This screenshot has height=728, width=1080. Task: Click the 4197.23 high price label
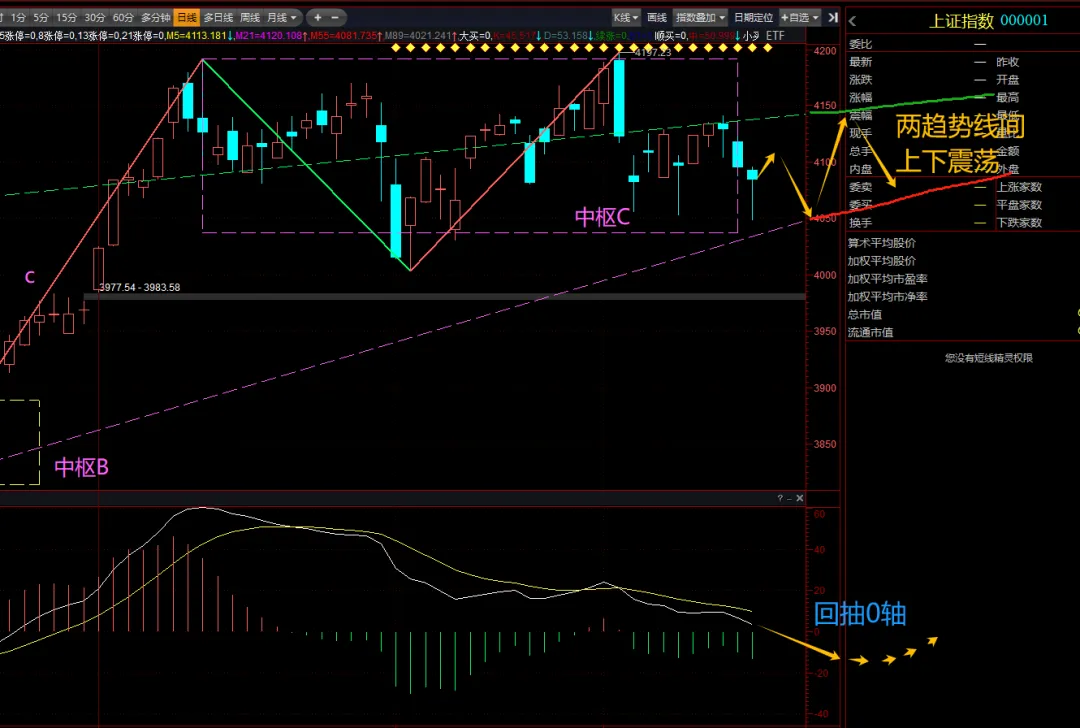click(x=652, y=52)
